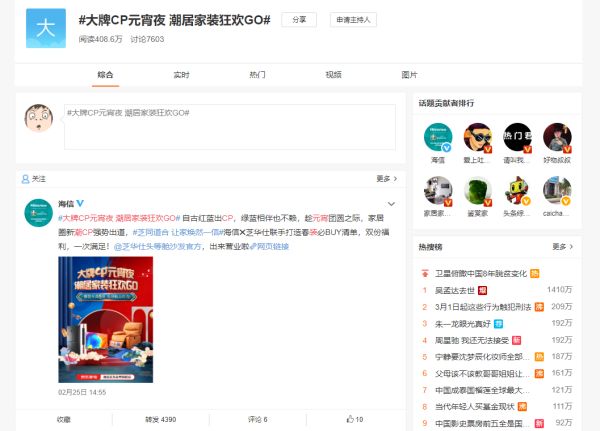Screen dimensions: 600x431
Task: Switch to the 实时 tab
Action: 181,75
